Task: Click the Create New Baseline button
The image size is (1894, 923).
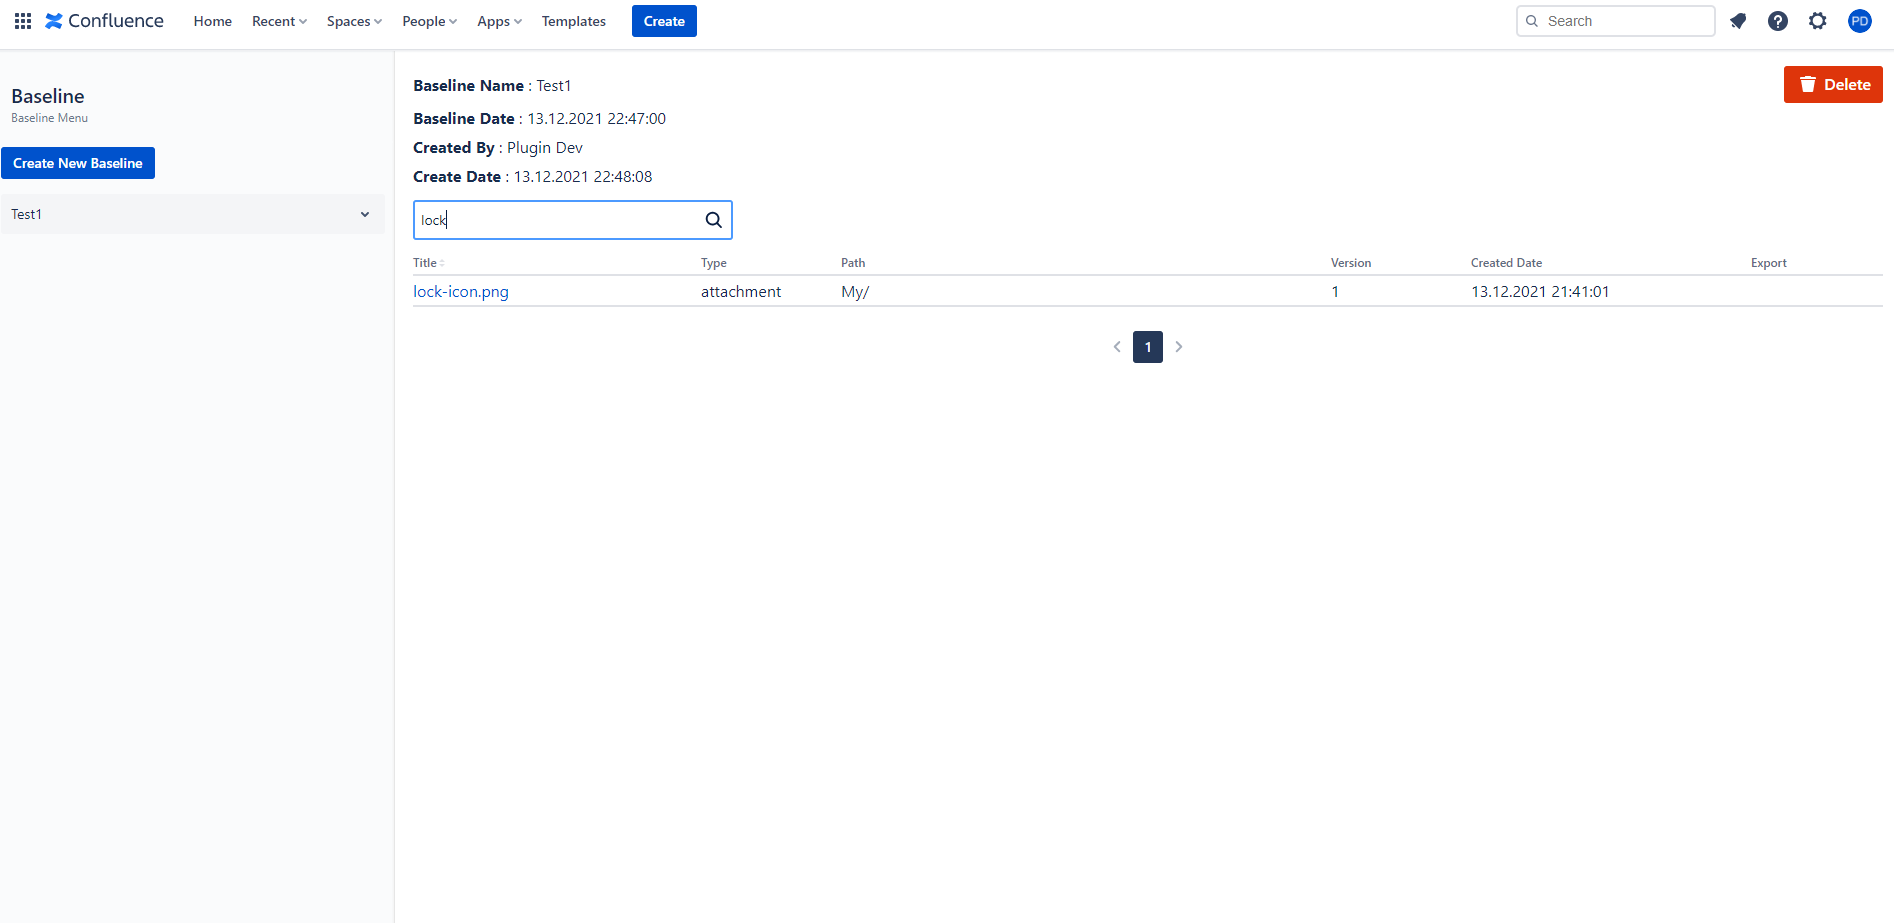Action: (78, 163)
